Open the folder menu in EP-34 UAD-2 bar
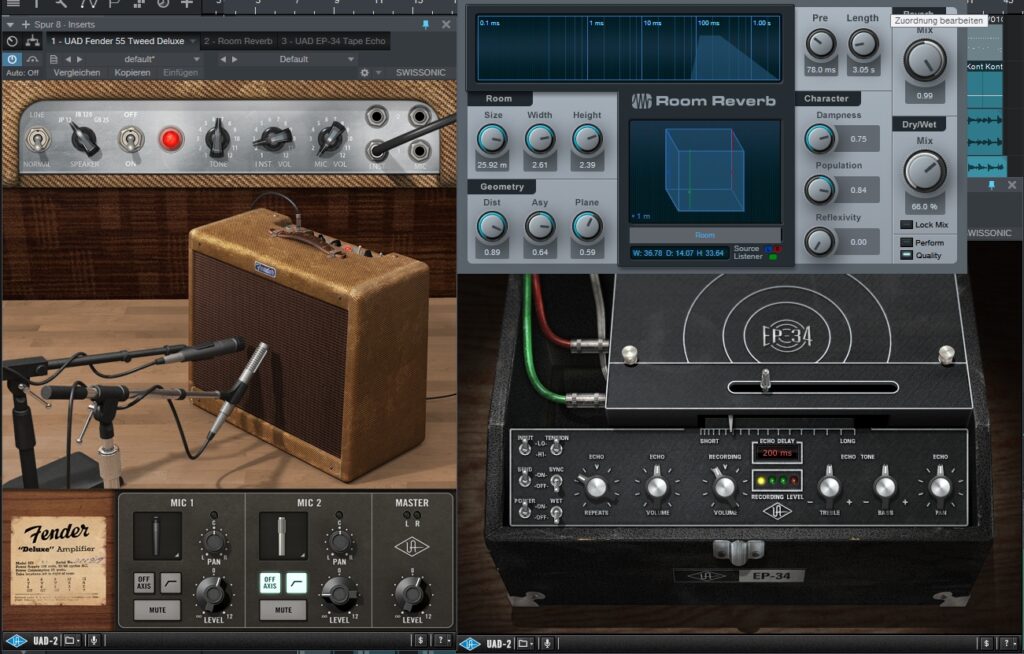Screen dimensions: 1024x654 (524, 644)
